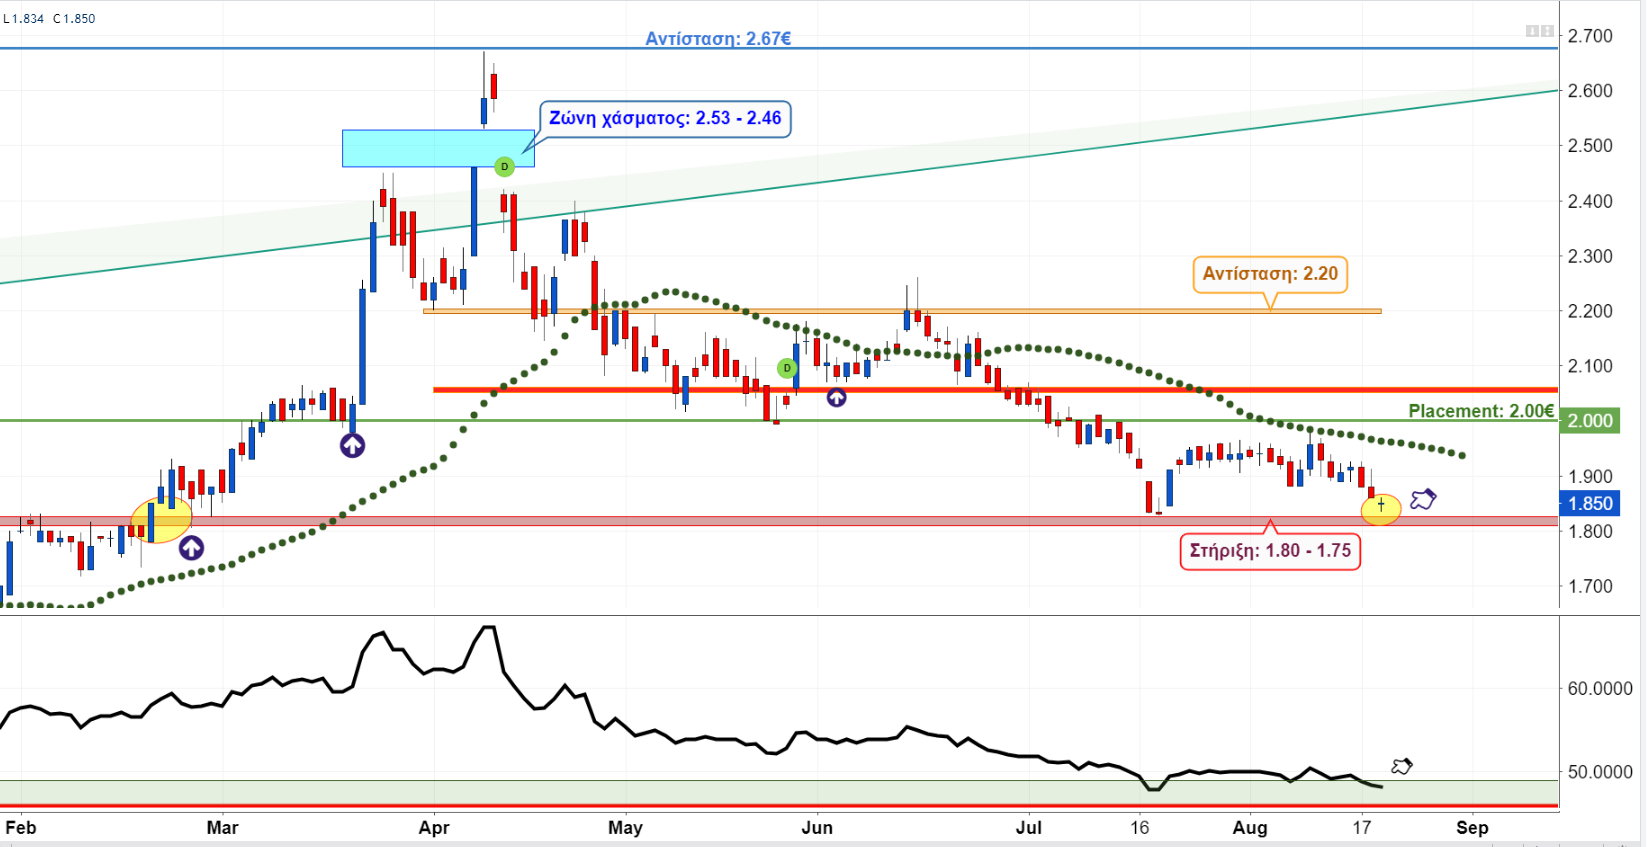Click the red 'Στήριξη: 1.80 - 1.75' callout

click(1270, 551)
